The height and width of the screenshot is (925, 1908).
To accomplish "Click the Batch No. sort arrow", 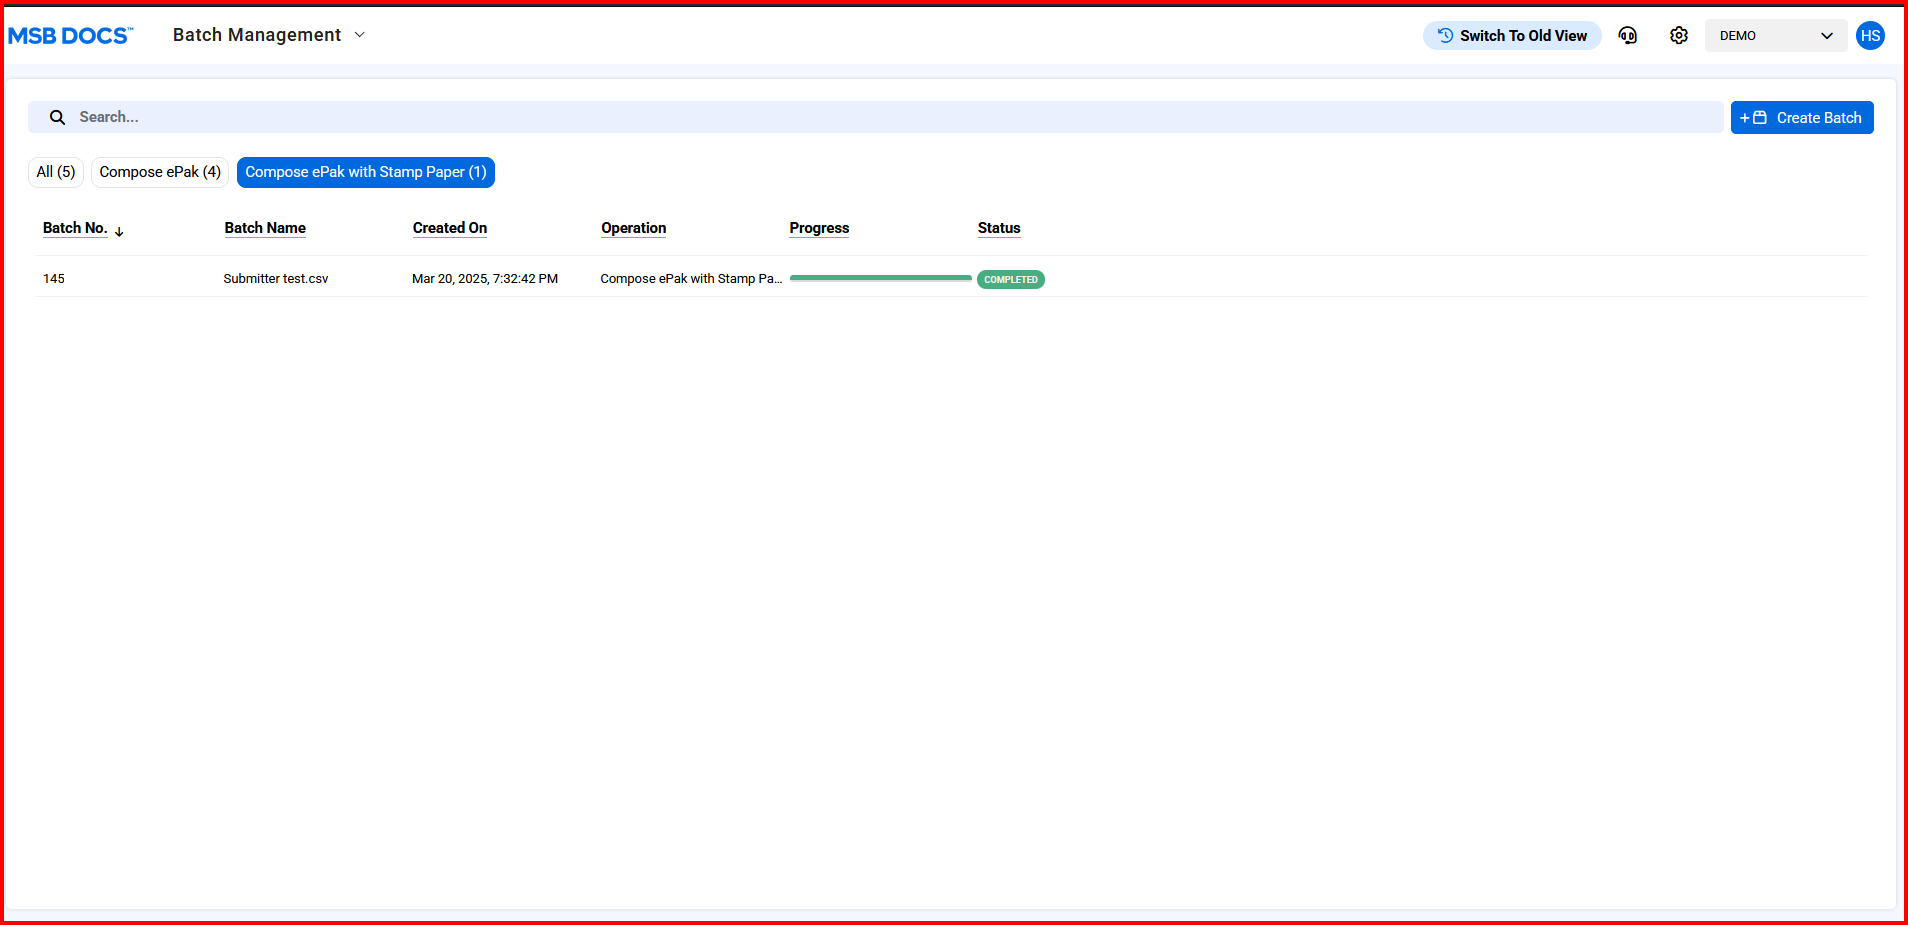I will [119, 231].
